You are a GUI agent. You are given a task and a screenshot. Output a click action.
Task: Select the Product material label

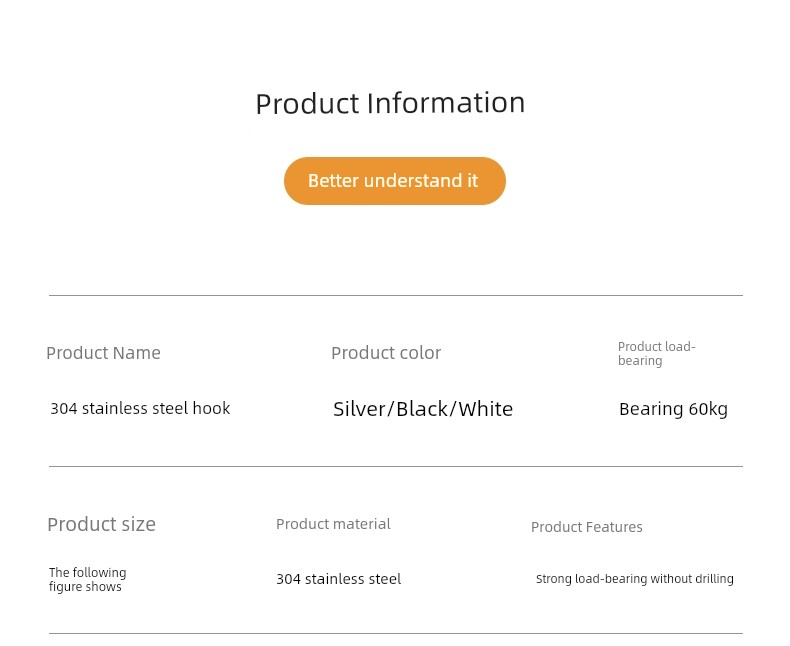(x=333, y=524)
